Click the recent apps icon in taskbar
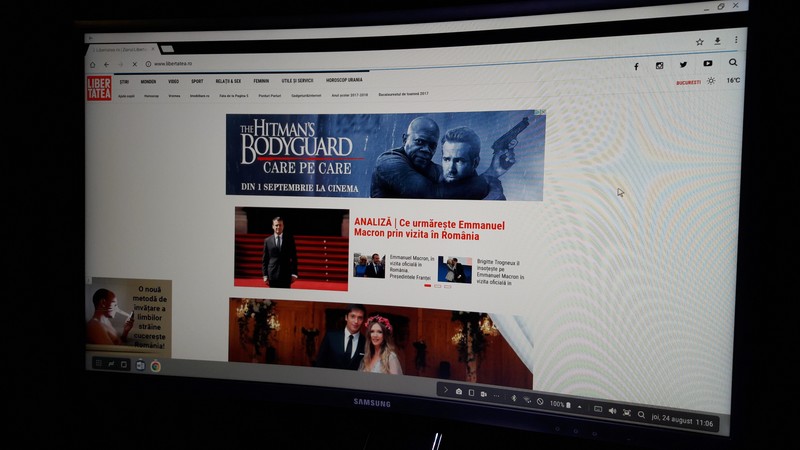 [111, 364]
